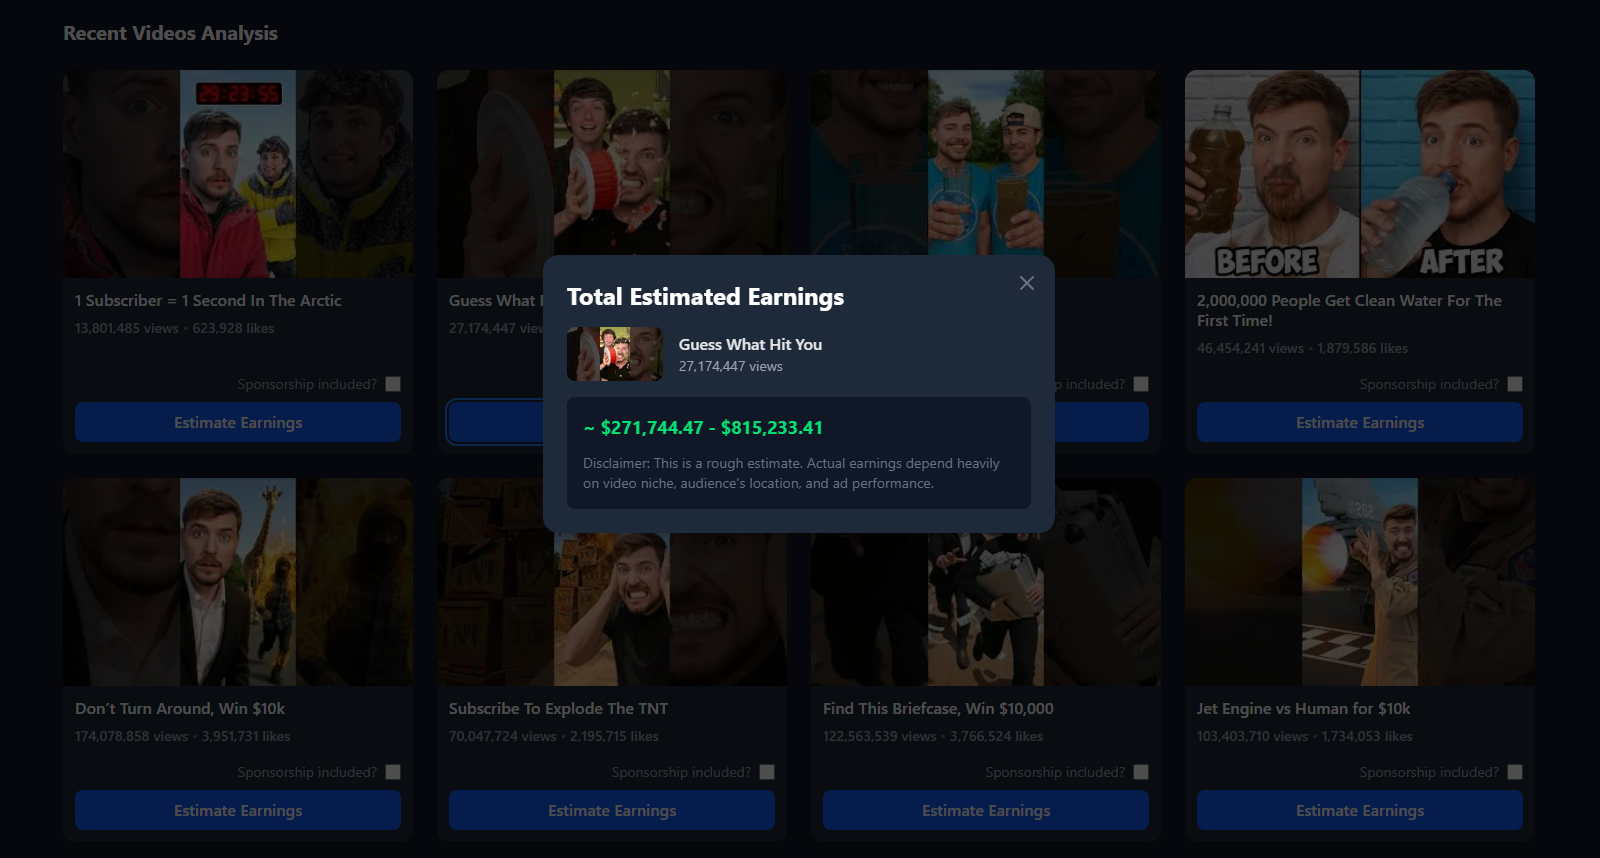Click the '70,047,724 views' stat

[x=503, y=736]
